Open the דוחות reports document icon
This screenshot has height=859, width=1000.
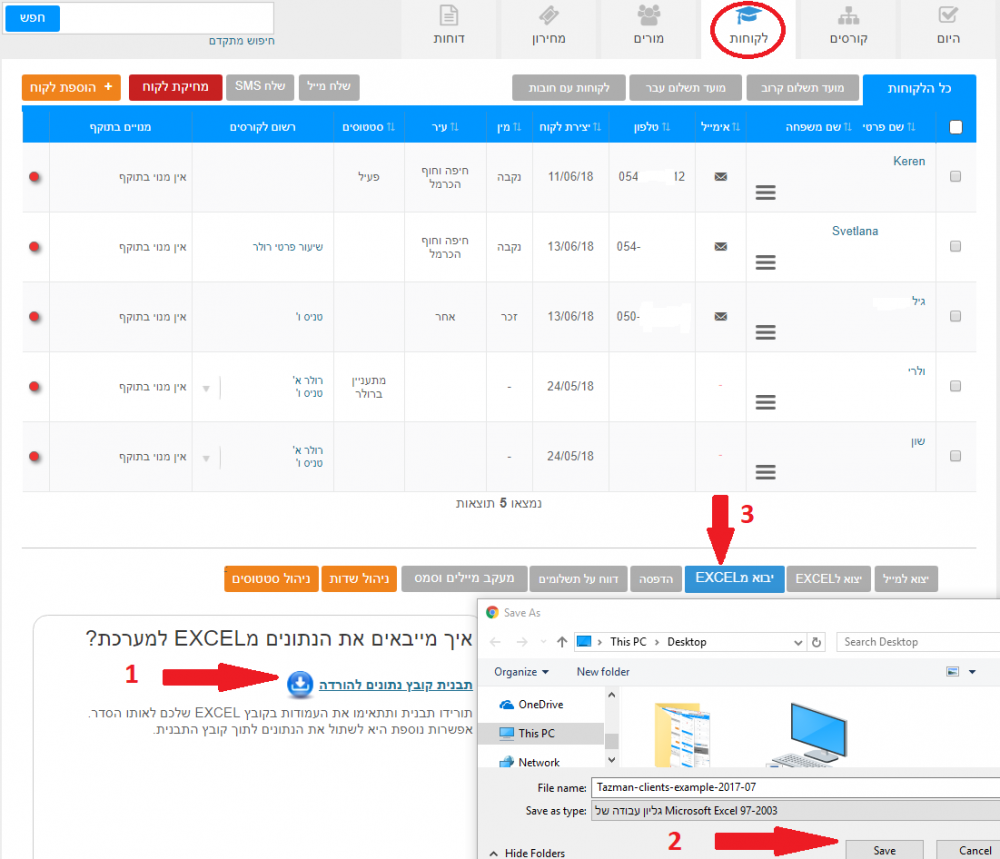449,17
